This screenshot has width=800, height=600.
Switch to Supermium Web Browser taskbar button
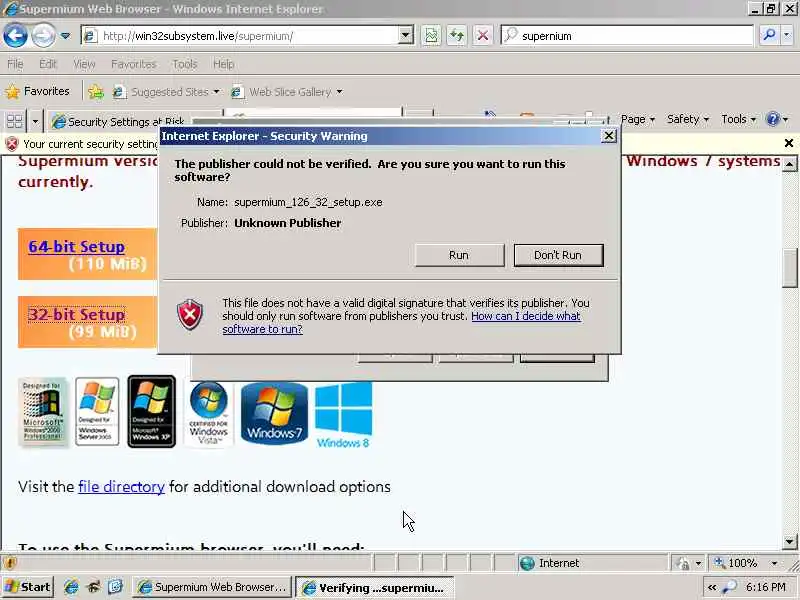click(213, 587)
